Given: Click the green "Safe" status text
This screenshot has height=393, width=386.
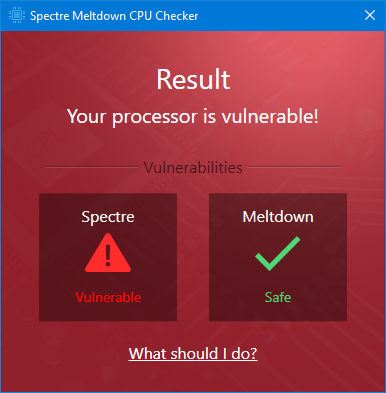Looking at the screenshot, I should (x=278, y=297).
